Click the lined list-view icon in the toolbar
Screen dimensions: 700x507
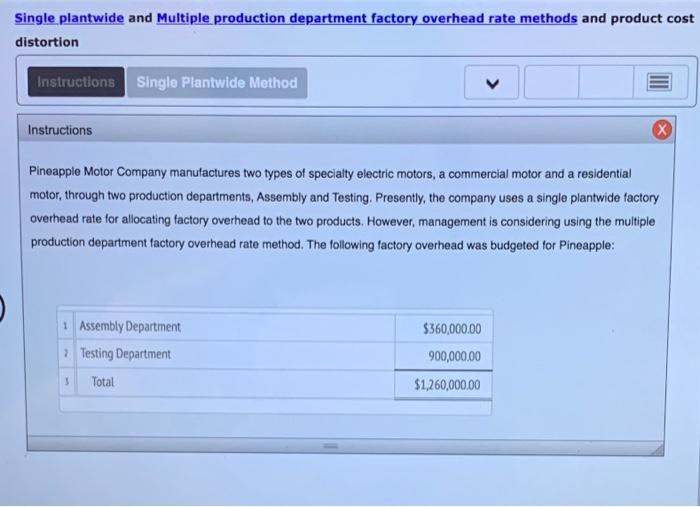[659, 83]
